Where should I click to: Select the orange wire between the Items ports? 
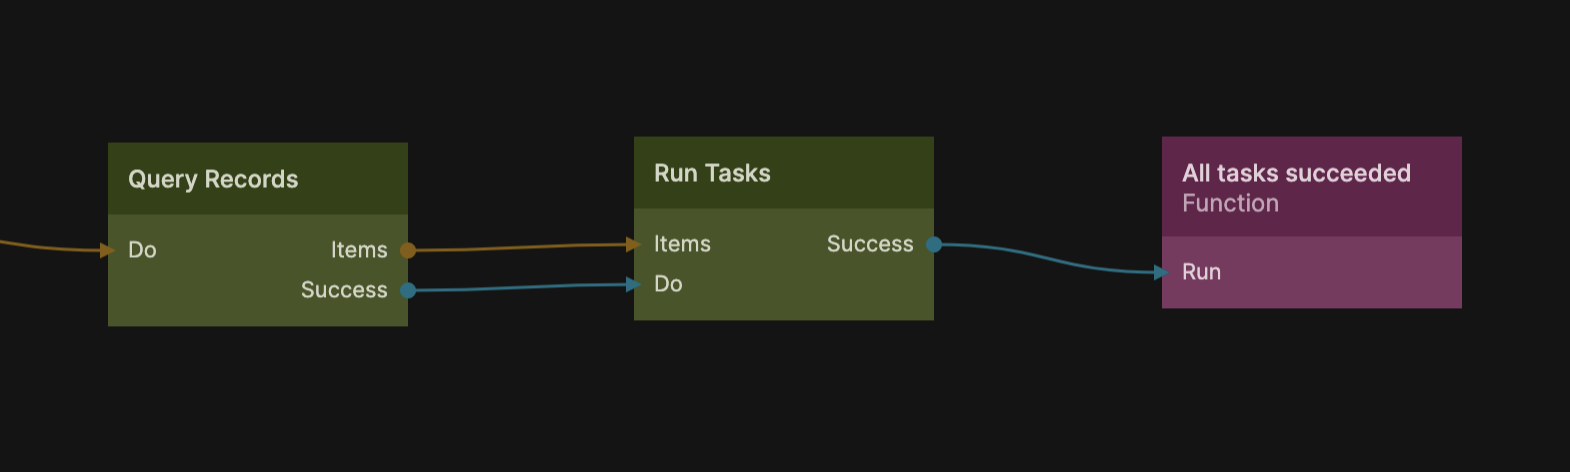pos(520,247)
